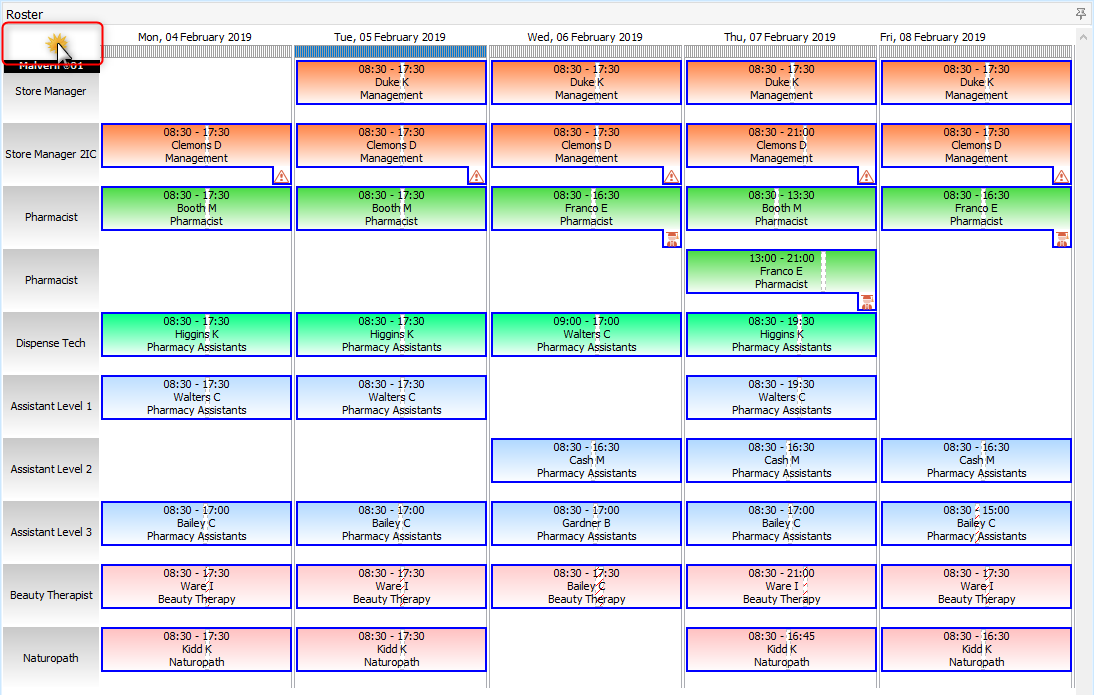Select Higgins K's Tuesday Pharmacy Assistants shift
Image resolution: width=1094 pixels, height=695 pixels.
(391, 334)
